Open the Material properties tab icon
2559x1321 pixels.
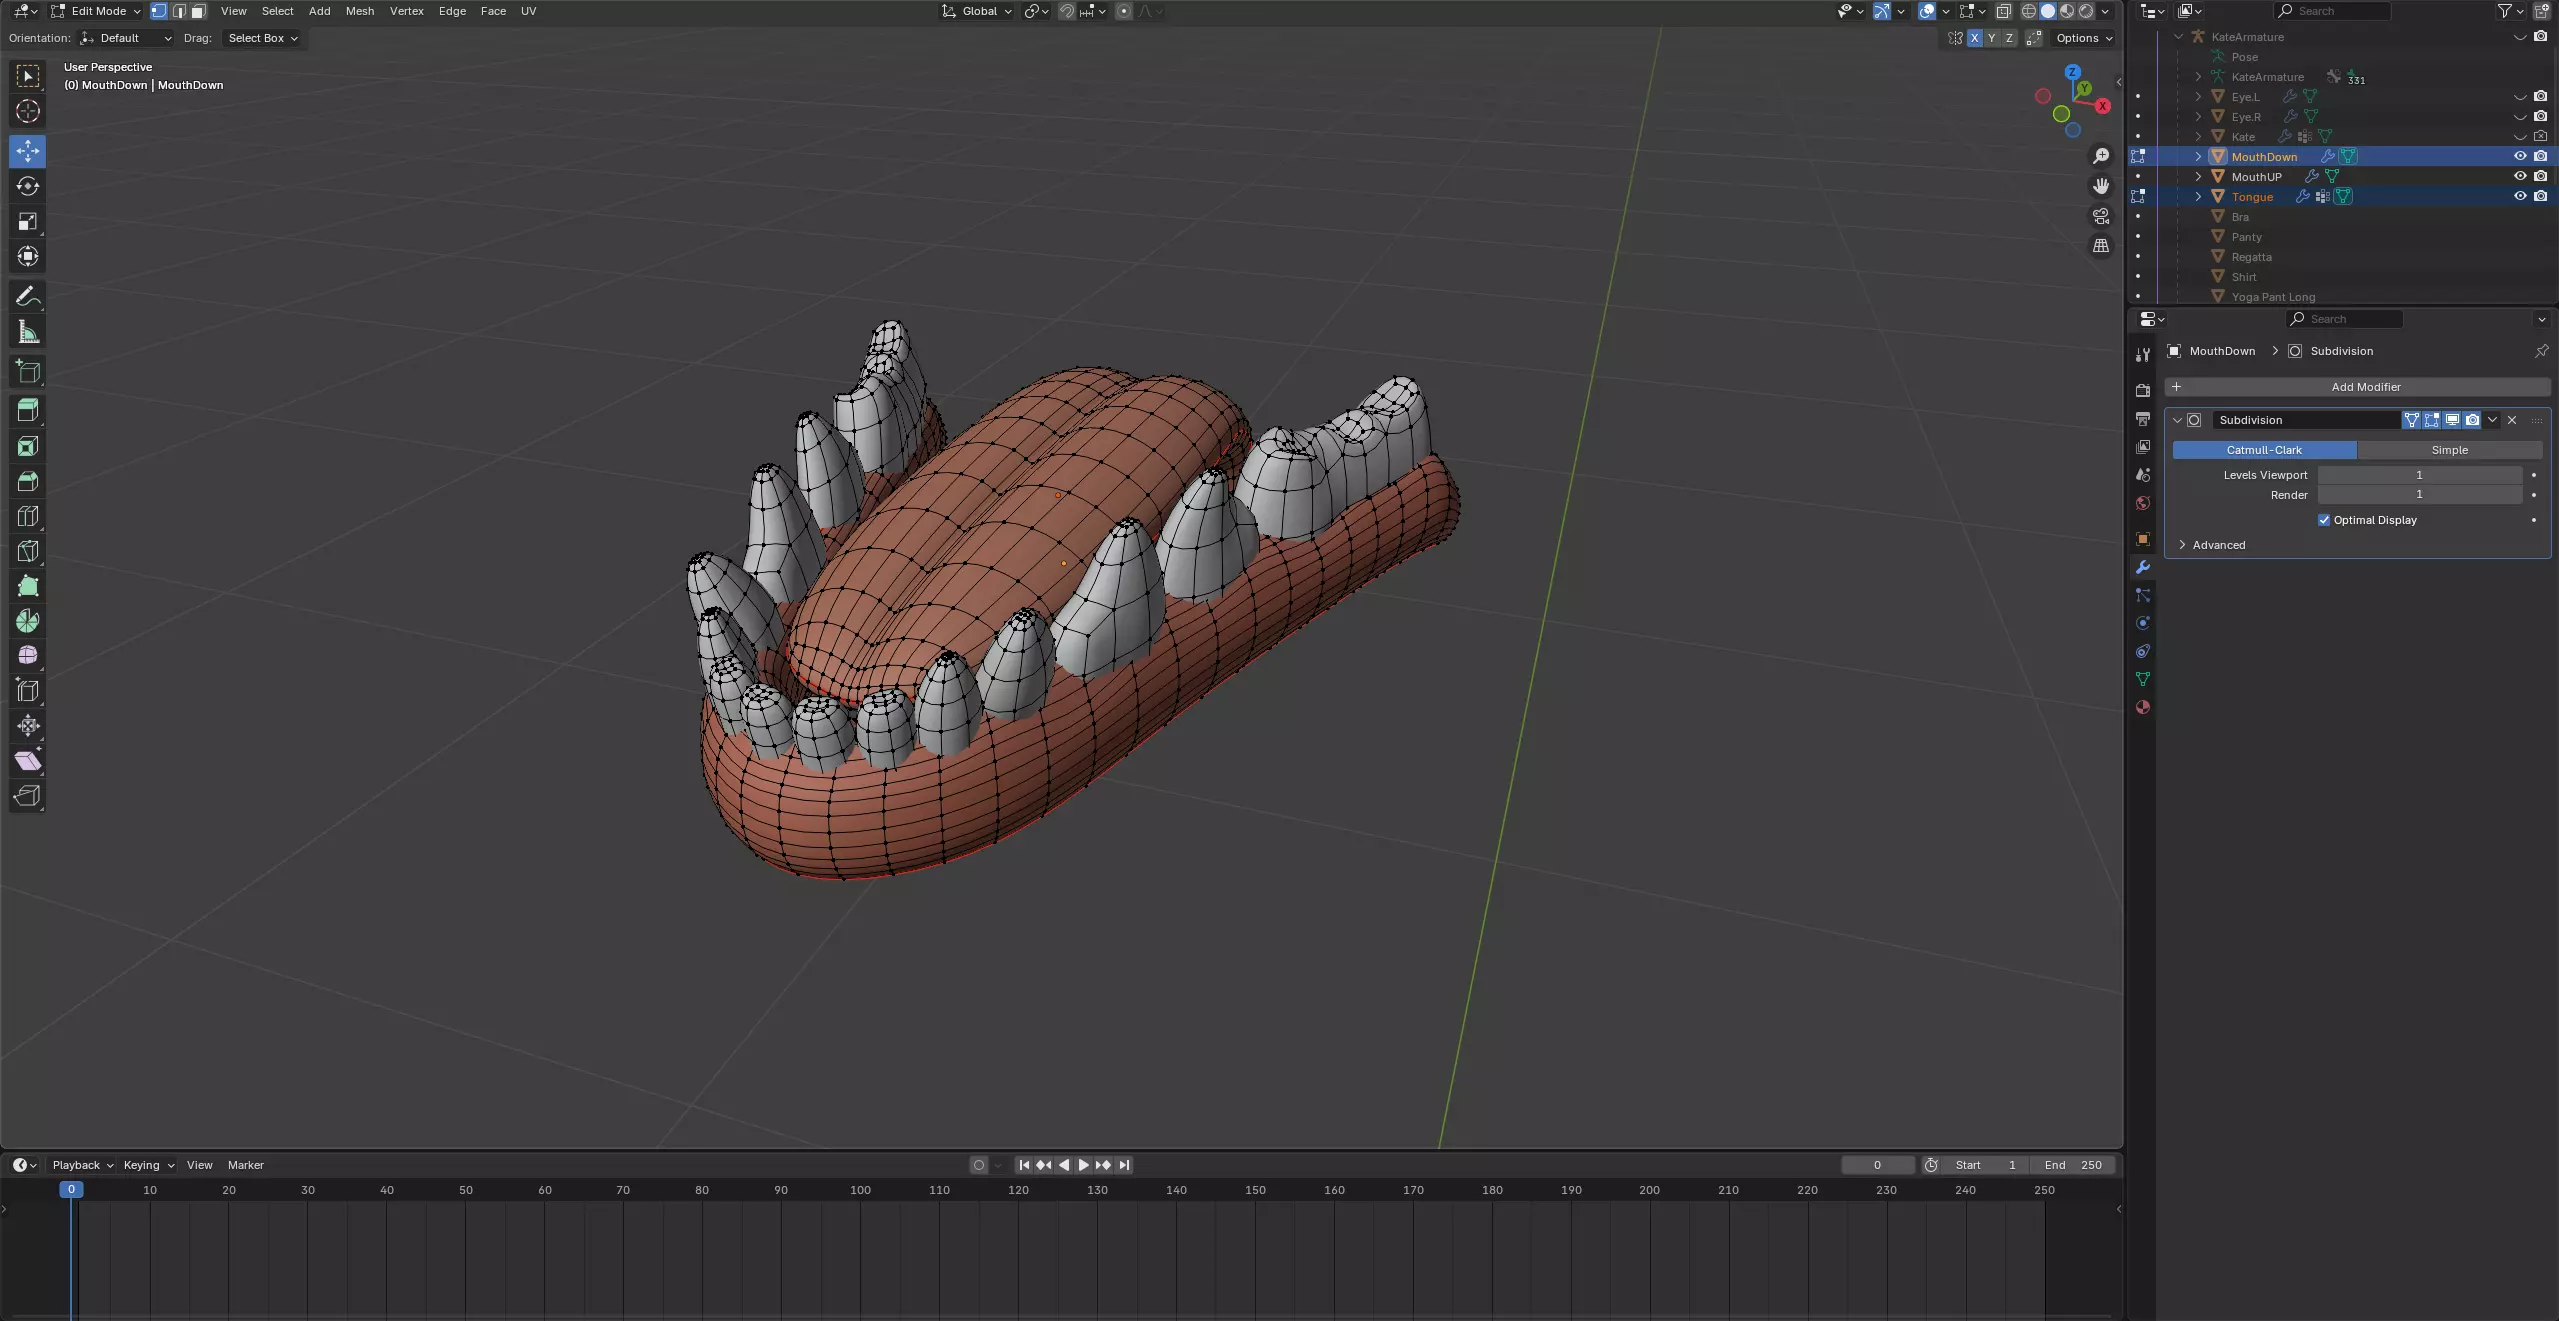pos(2142,707)
